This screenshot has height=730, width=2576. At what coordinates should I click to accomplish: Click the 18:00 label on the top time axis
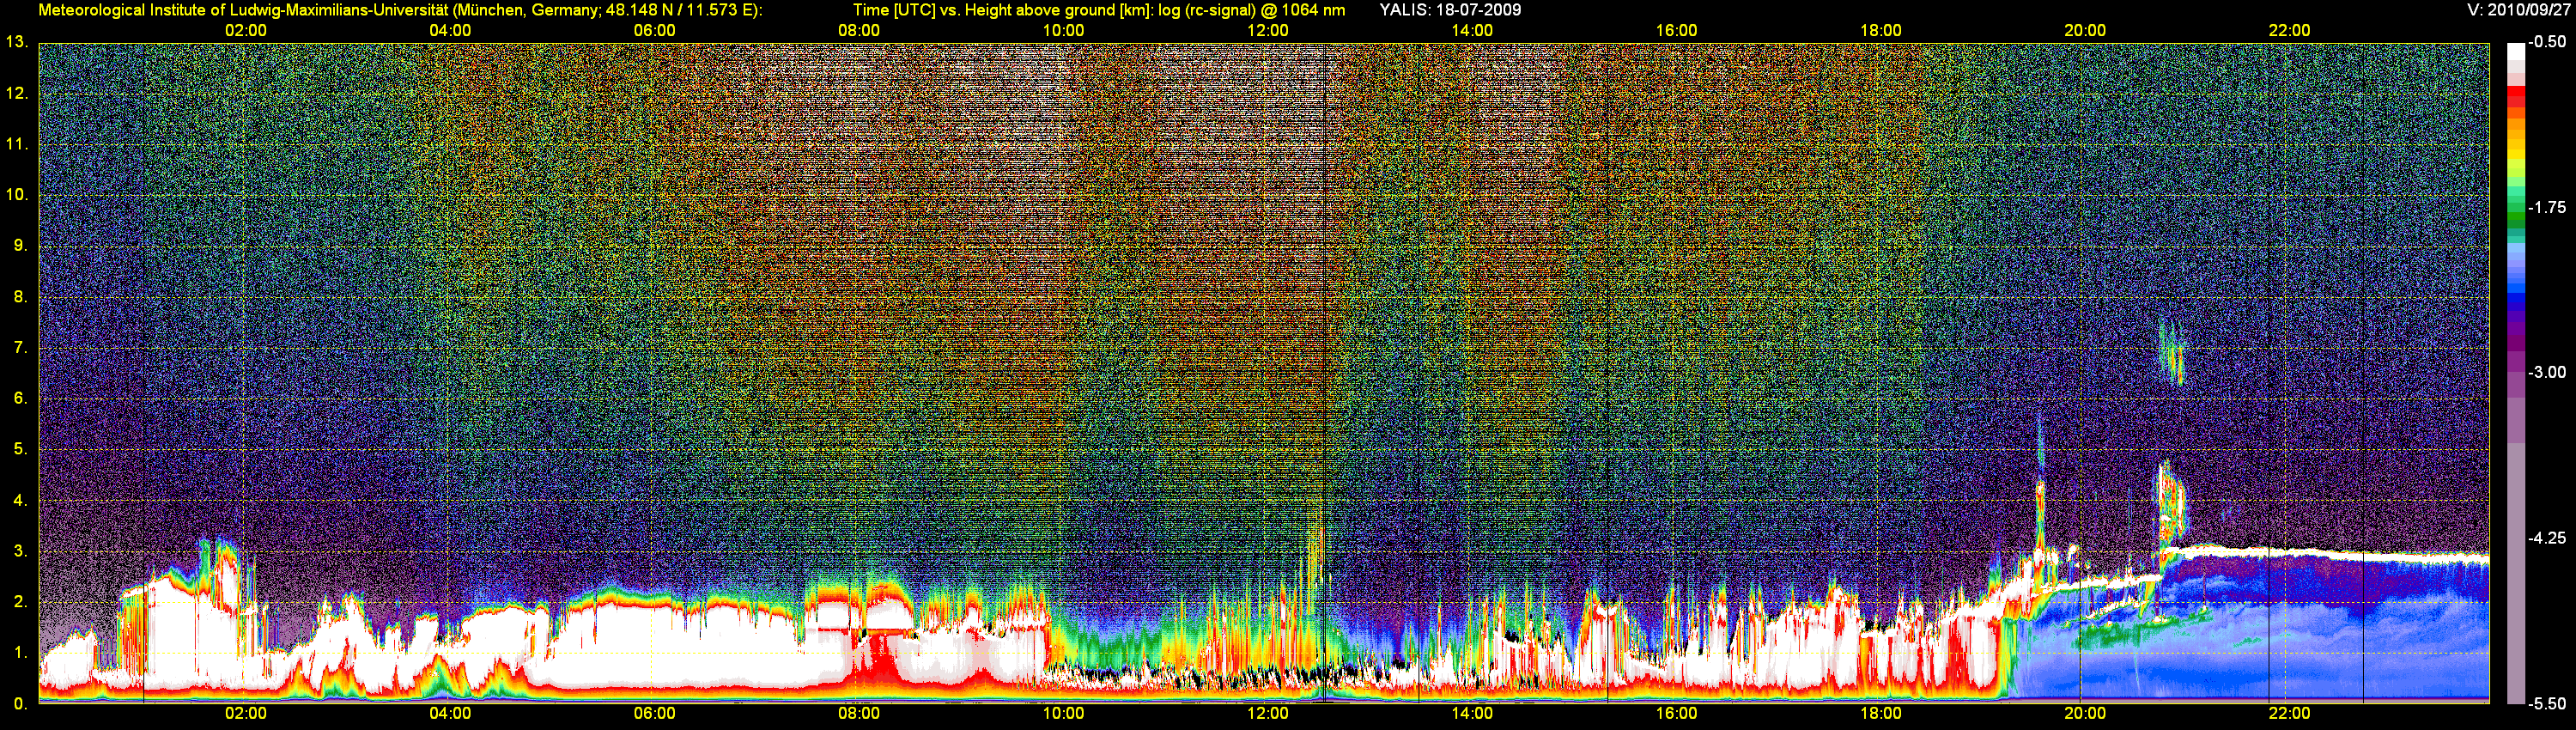(1881, 31)
